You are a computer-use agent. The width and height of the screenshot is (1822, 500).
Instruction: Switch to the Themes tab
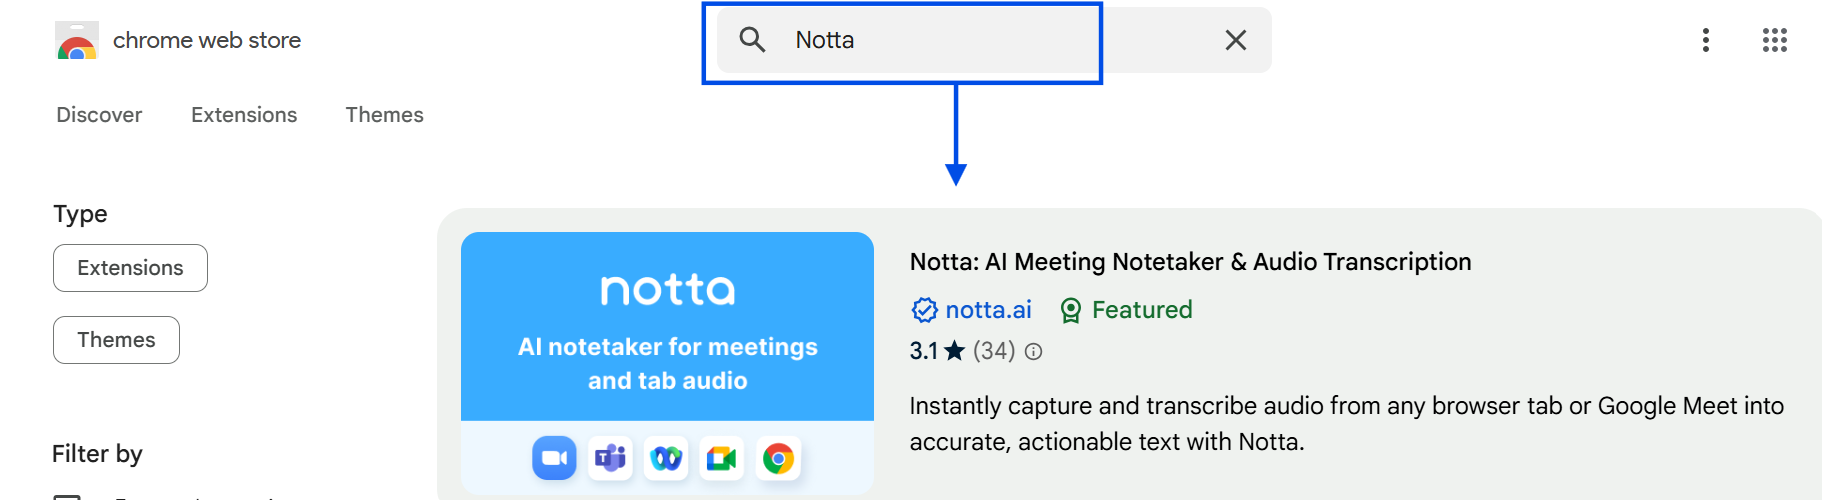pyautogui.click(x=385, y=115)
